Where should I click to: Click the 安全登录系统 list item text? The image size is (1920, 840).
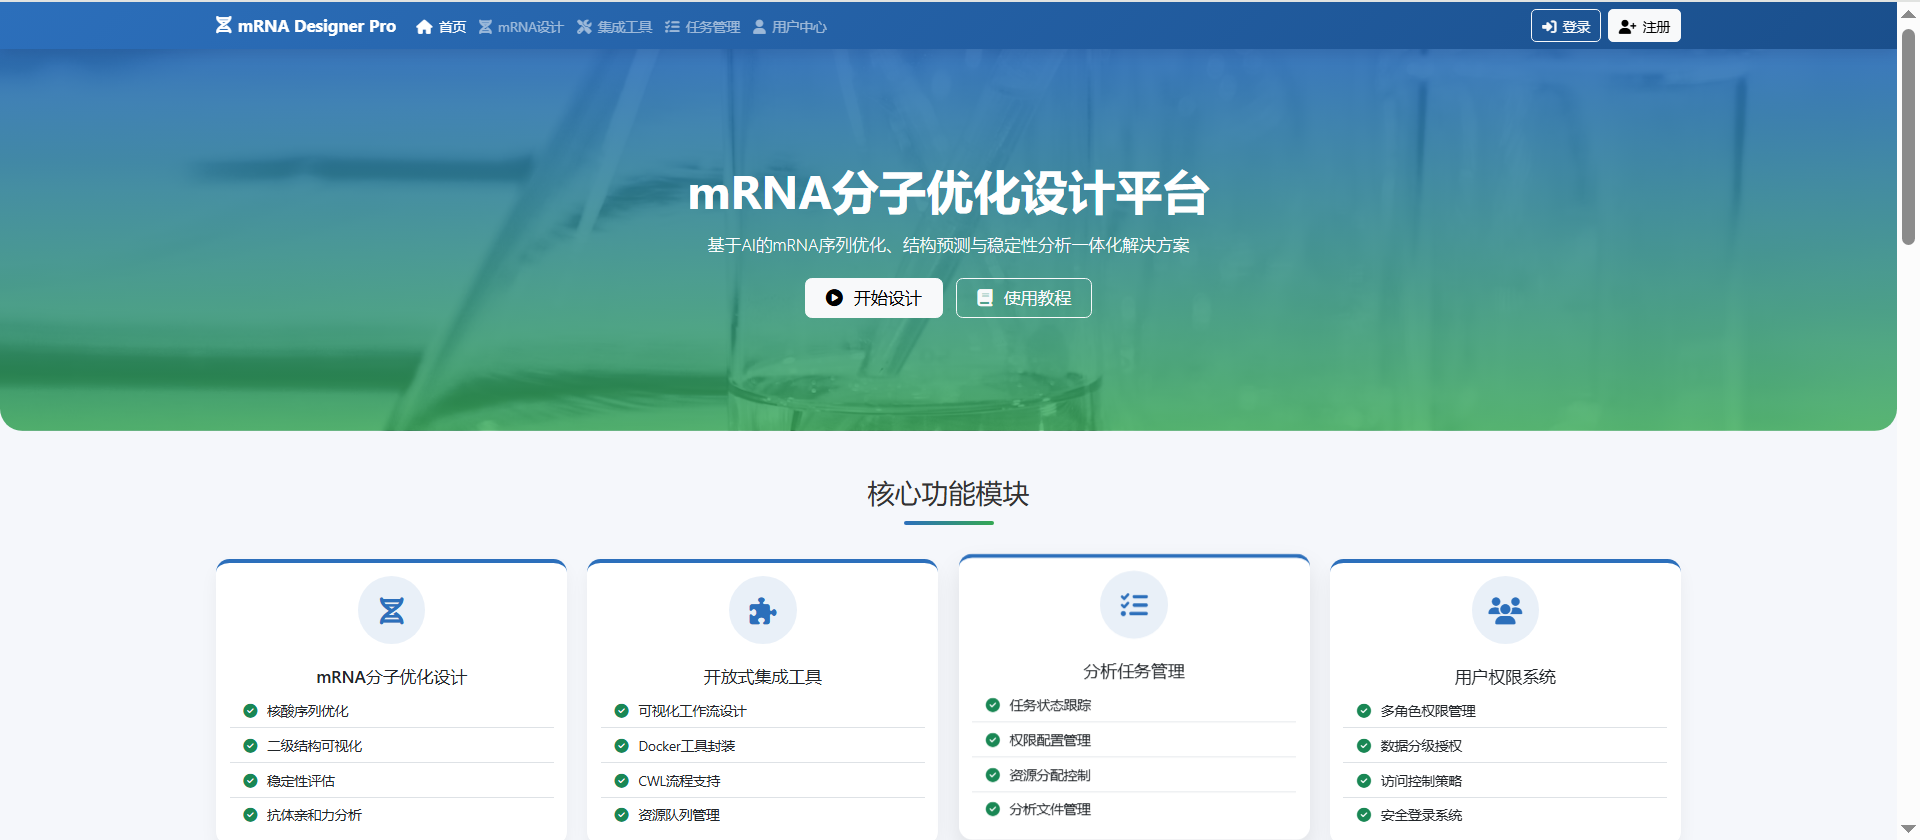point(1421,815)
